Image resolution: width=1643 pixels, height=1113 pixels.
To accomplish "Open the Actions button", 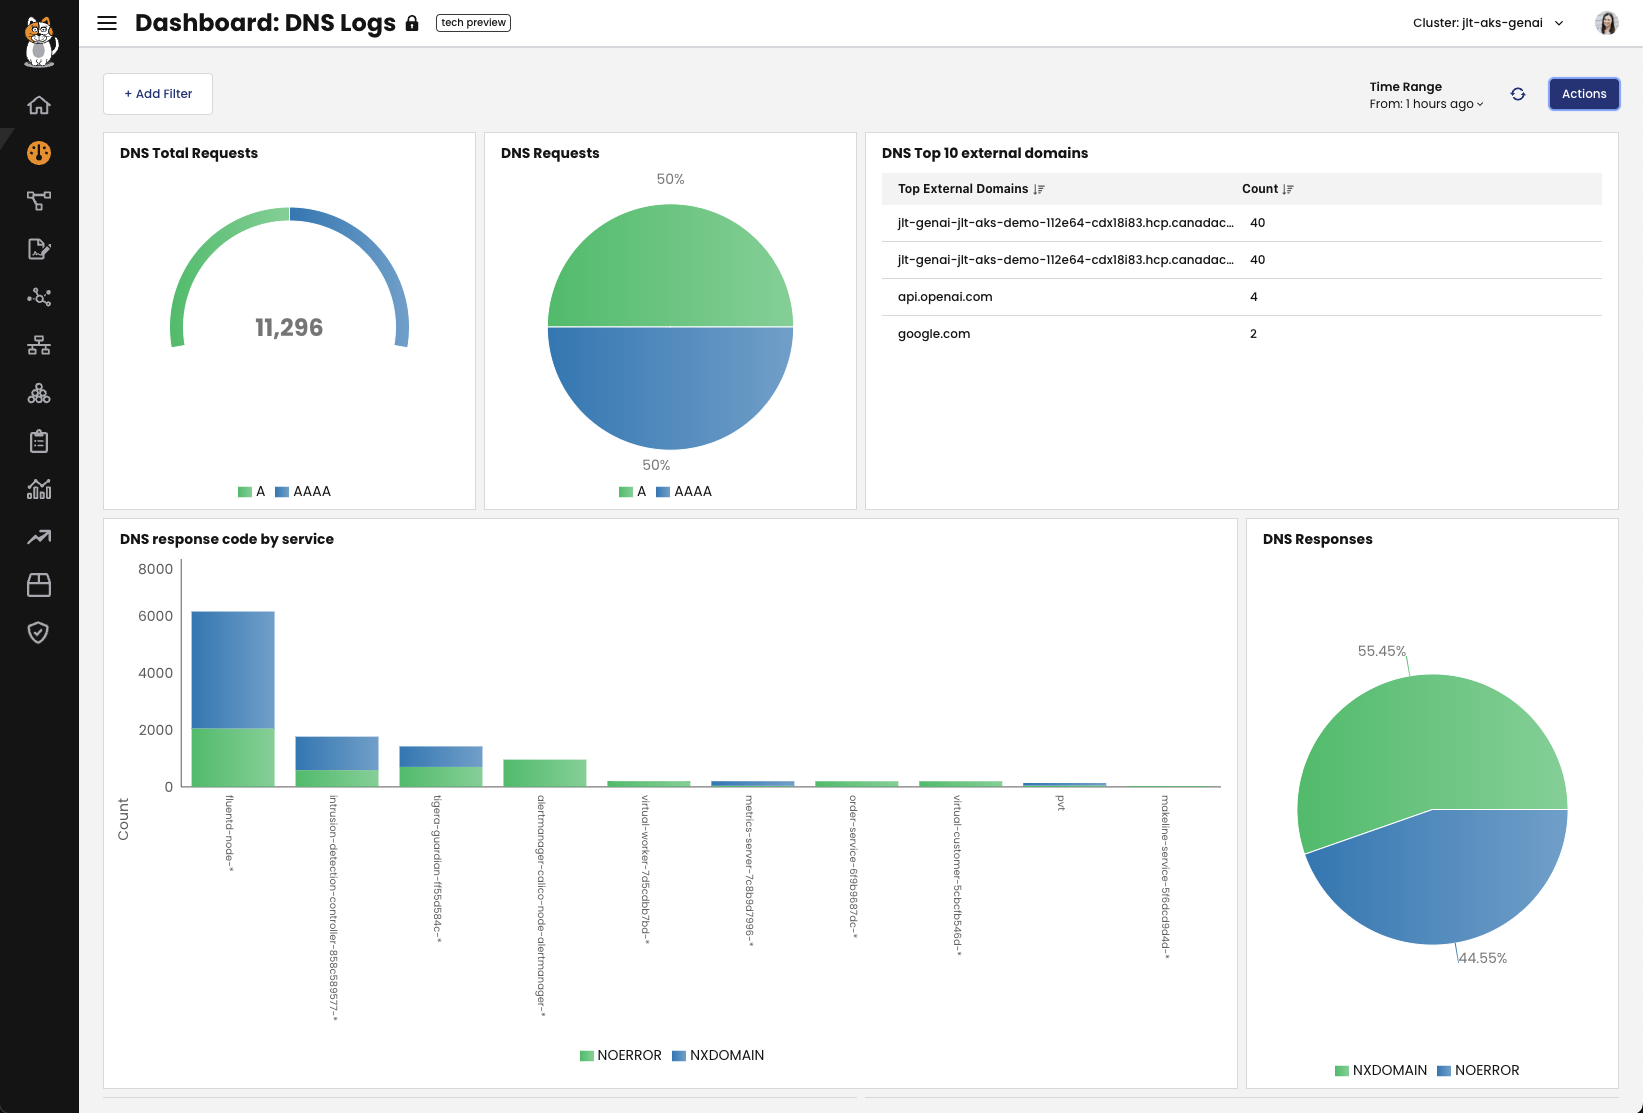I will pyautogui.click(x=1584, y=94).
